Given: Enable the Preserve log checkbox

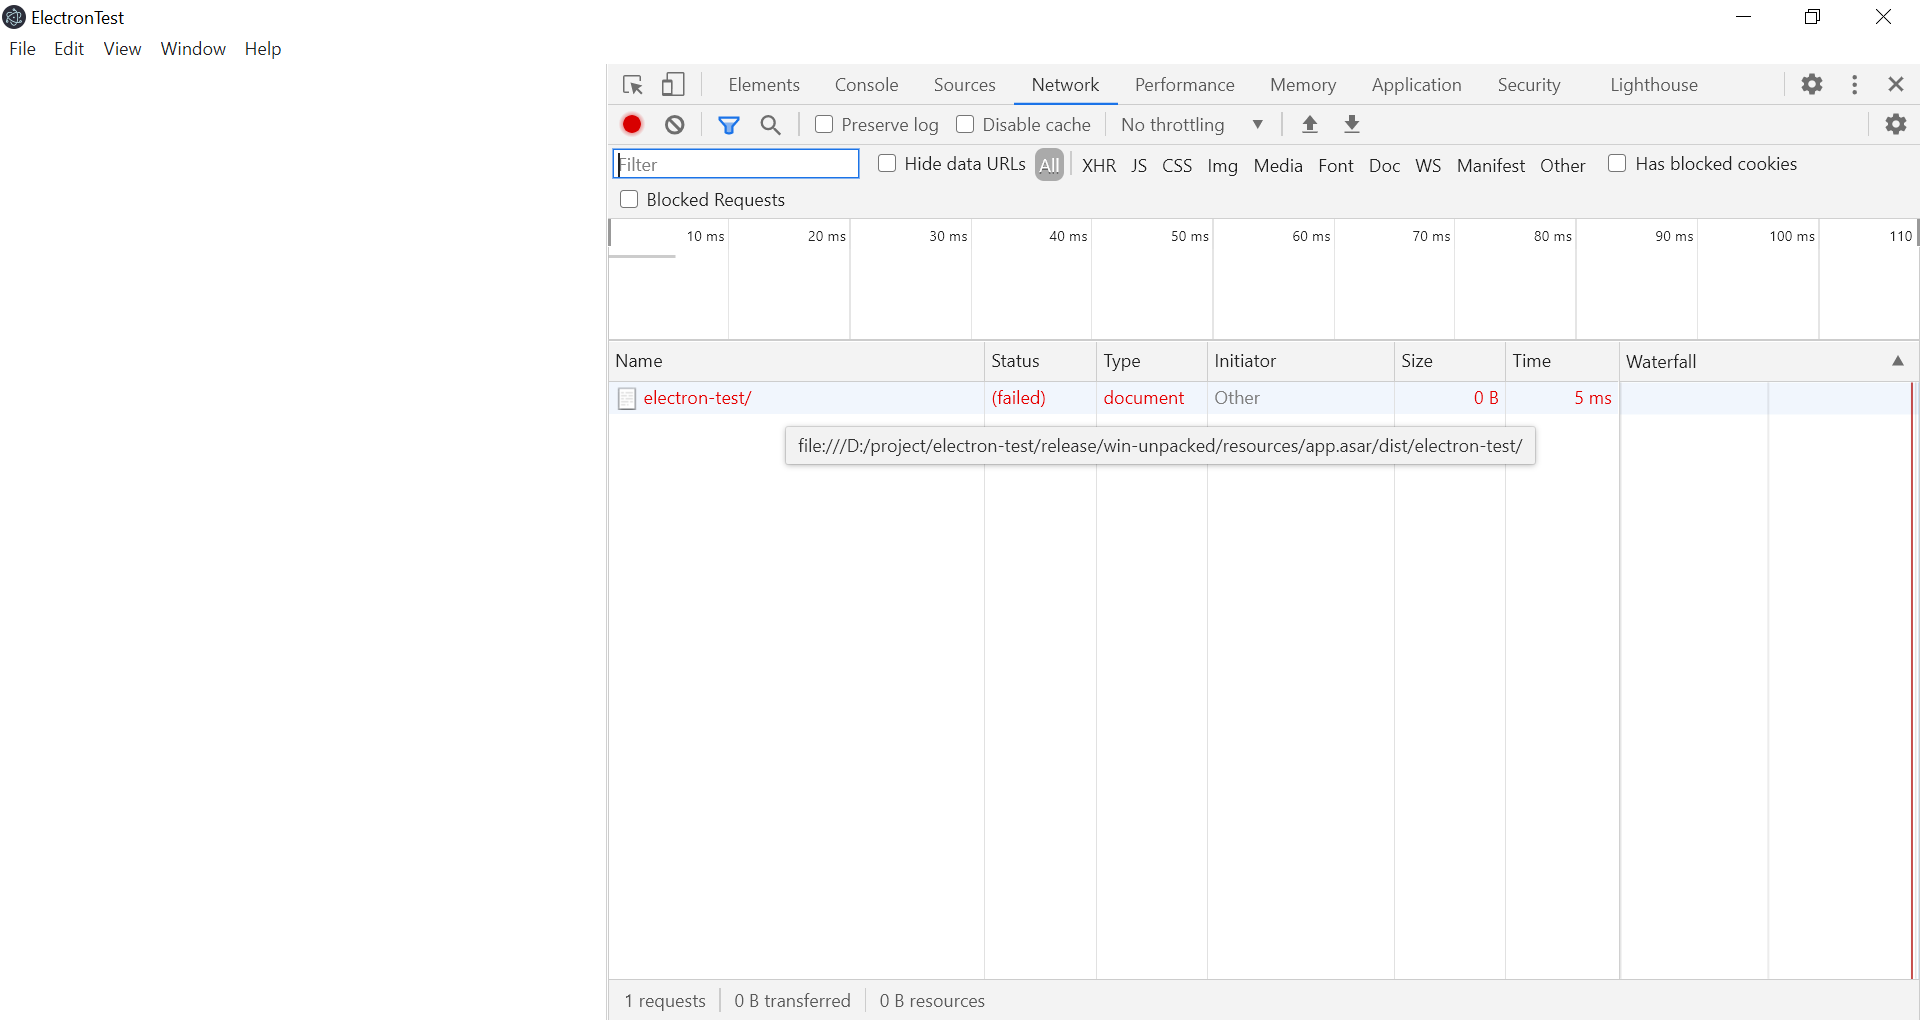Looking at the screenshot, I should coord(824,124).
